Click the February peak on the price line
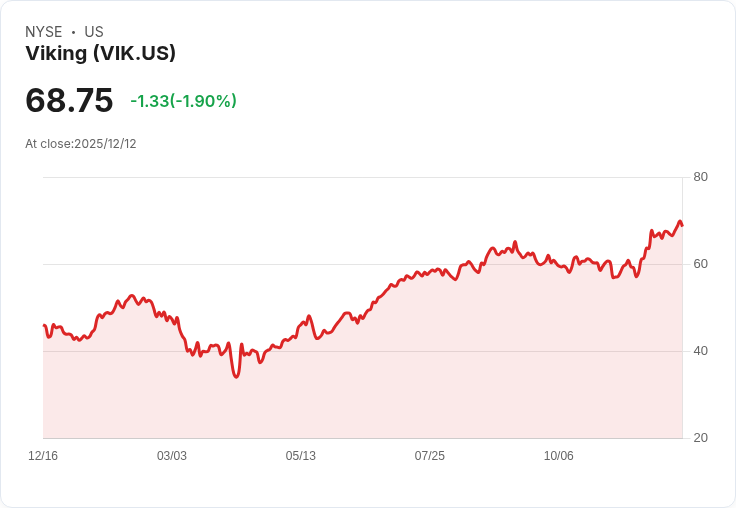This screenshot has height=508, width=736. [132, 295]
